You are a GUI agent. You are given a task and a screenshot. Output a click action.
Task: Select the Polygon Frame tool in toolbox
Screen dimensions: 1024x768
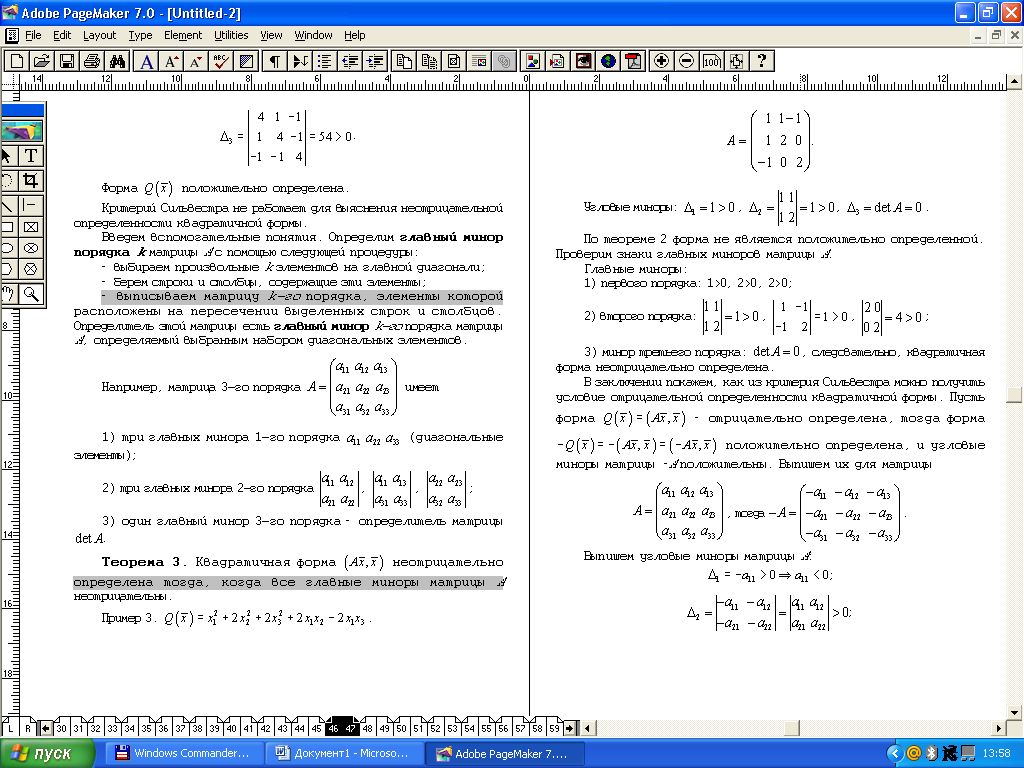[30, 269]
